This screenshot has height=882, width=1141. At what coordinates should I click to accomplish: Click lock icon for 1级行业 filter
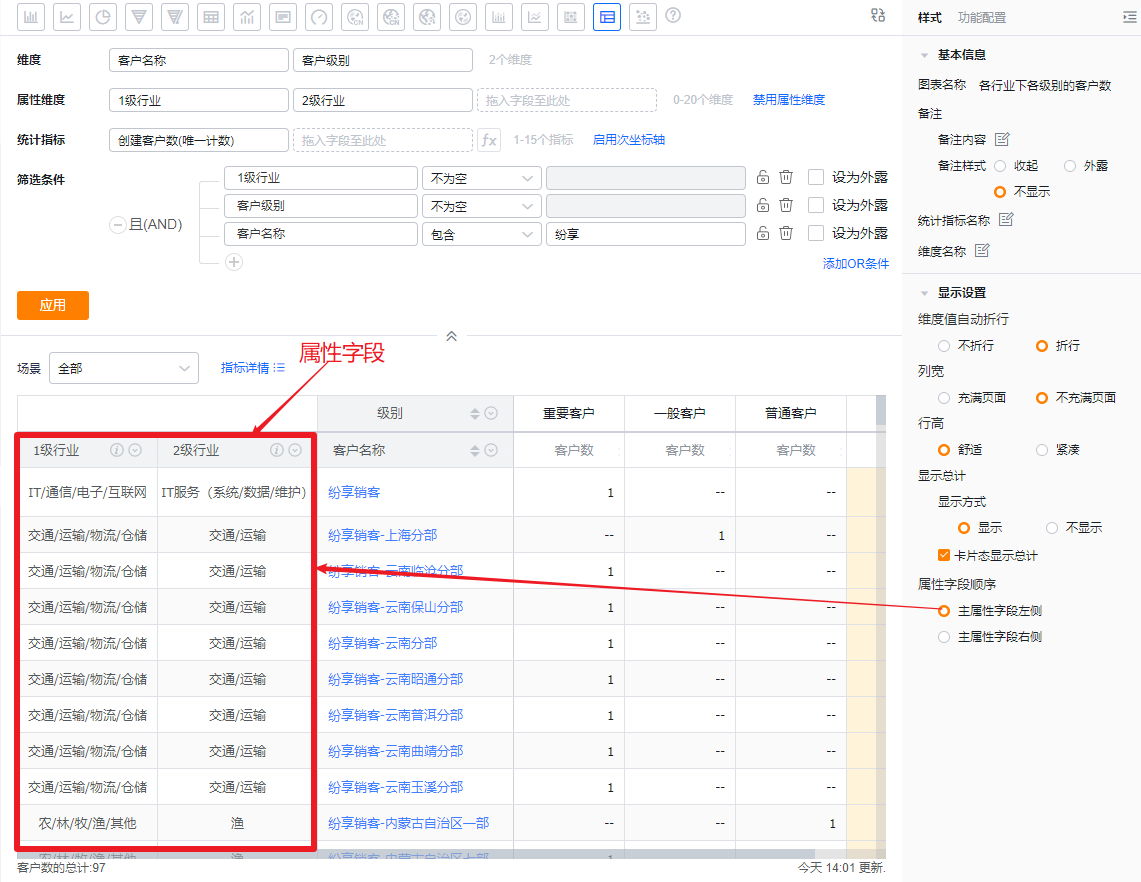click(x=762, y=178)
